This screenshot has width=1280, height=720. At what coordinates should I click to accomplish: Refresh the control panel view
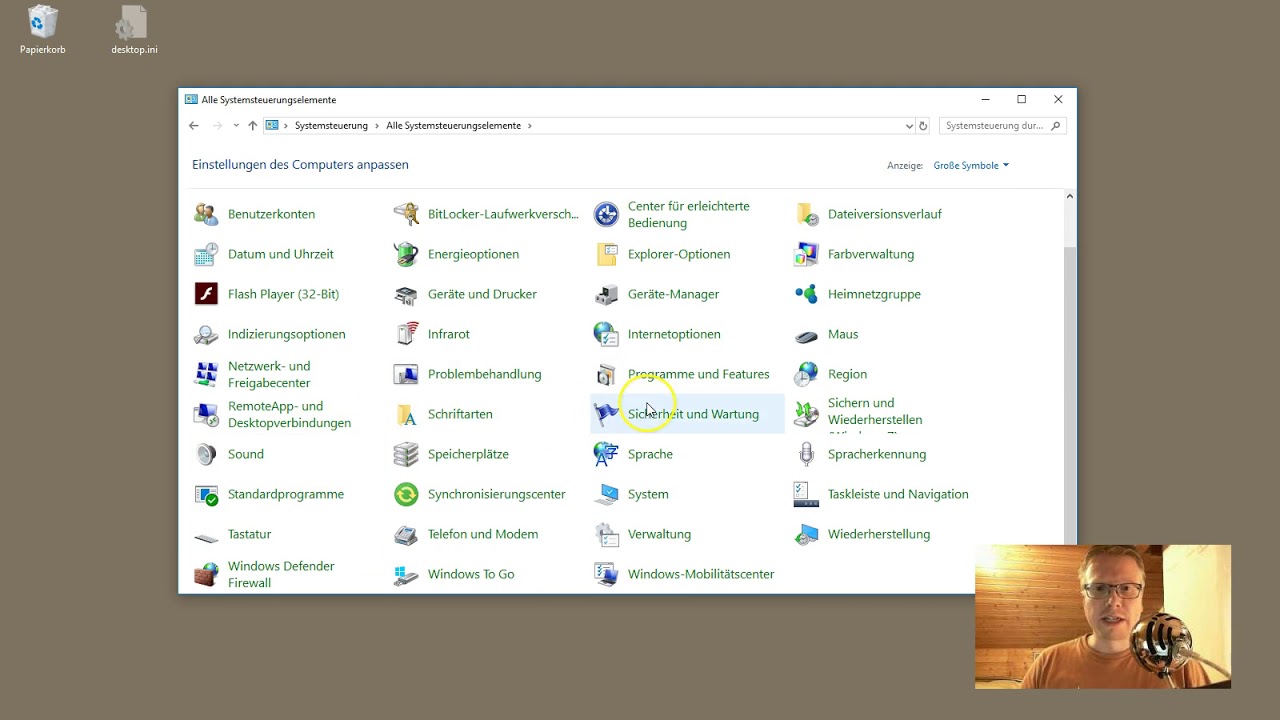[923, 126]
